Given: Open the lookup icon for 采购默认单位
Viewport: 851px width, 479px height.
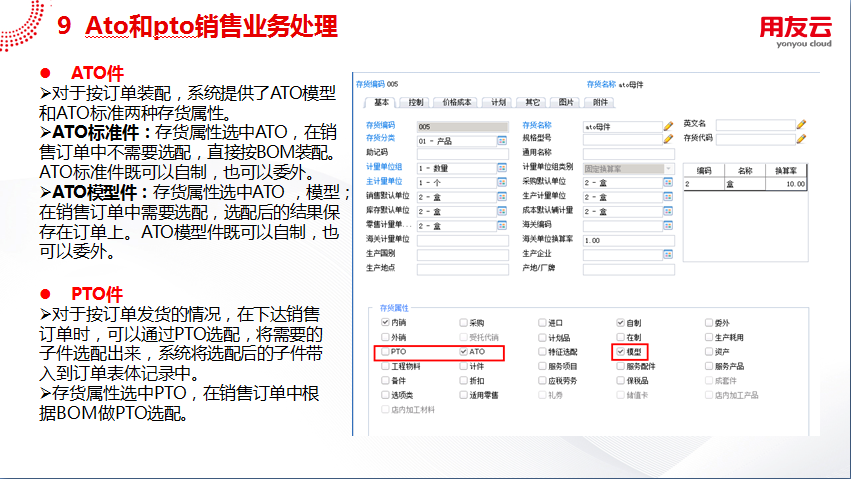Looking at the screenshot, I should coord(668,182).
